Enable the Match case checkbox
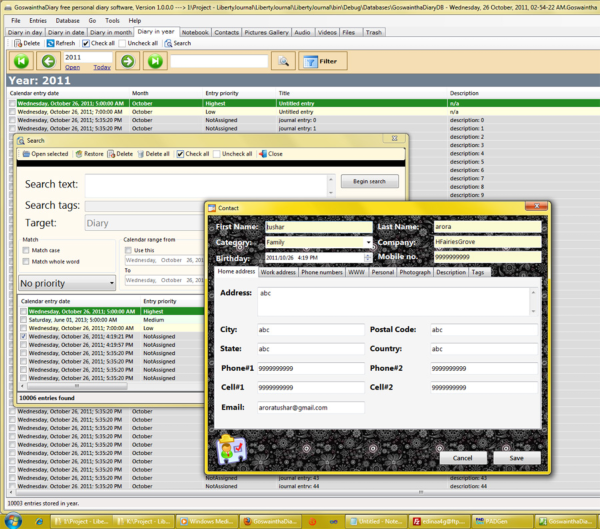The height and width of the screenshot is (529, 600). tap(27, 251)
